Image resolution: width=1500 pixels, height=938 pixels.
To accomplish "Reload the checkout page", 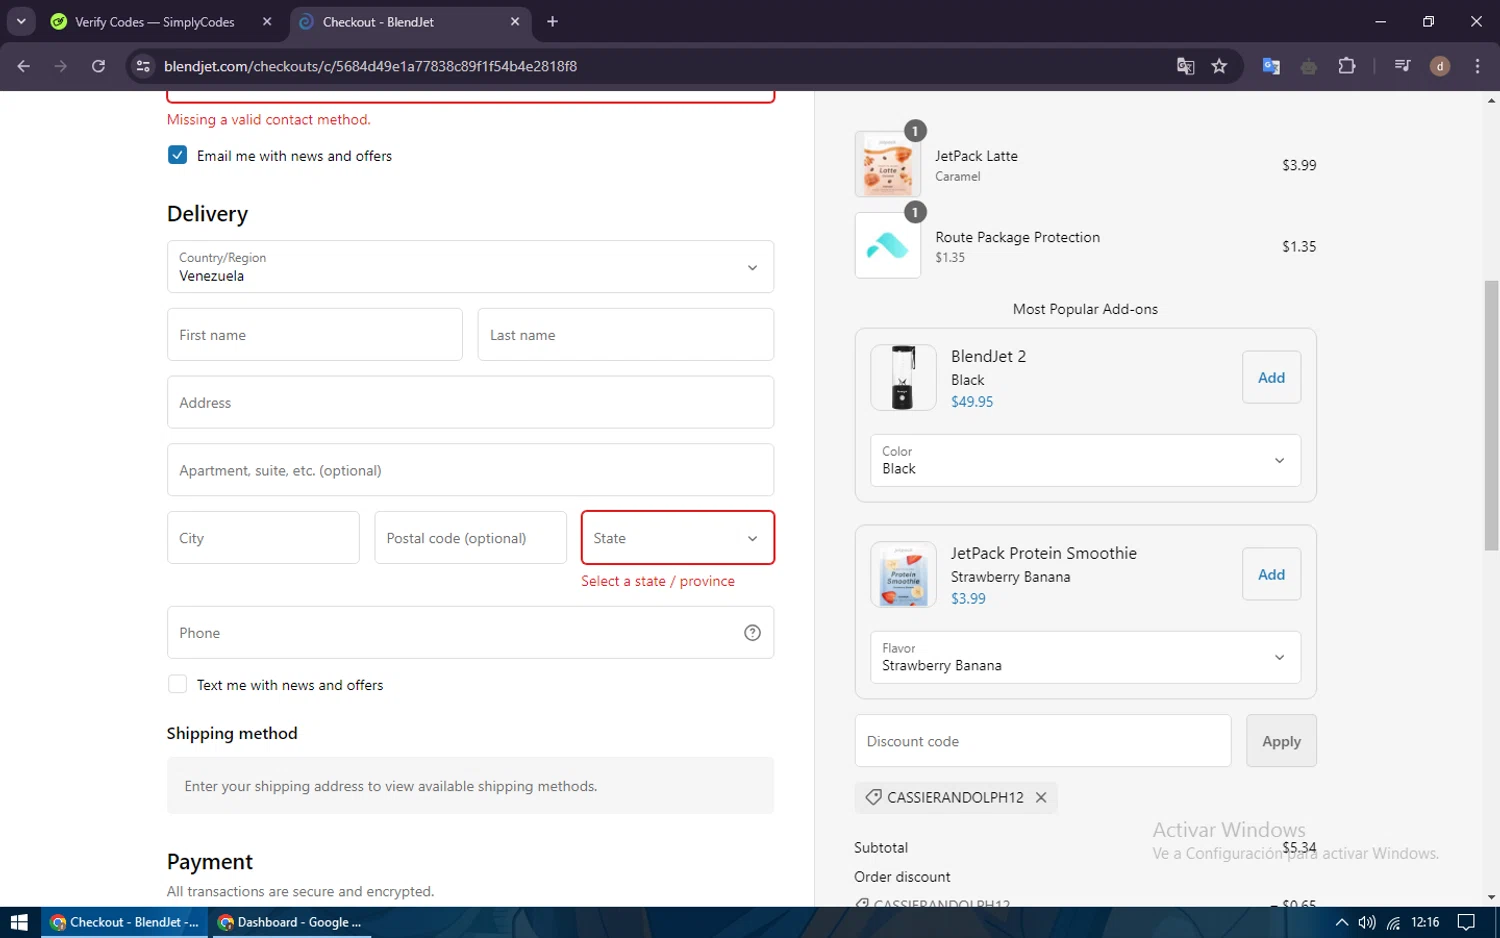I will 98,66.
